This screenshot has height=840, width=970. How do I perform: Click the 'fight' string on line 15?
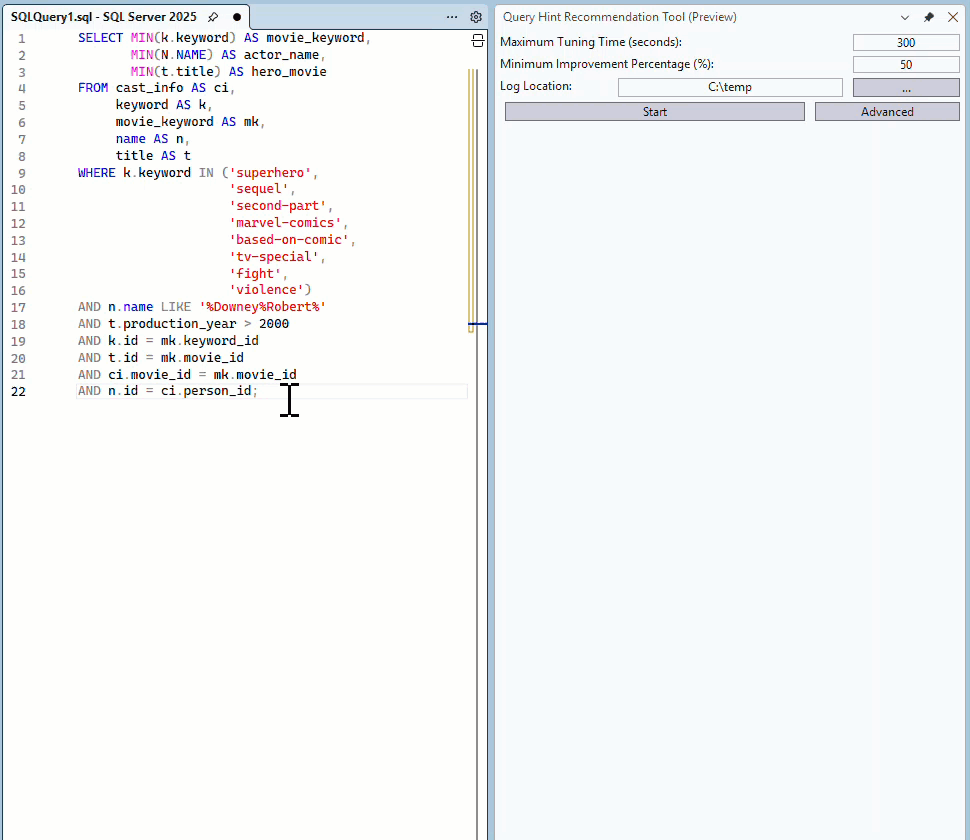255,273
